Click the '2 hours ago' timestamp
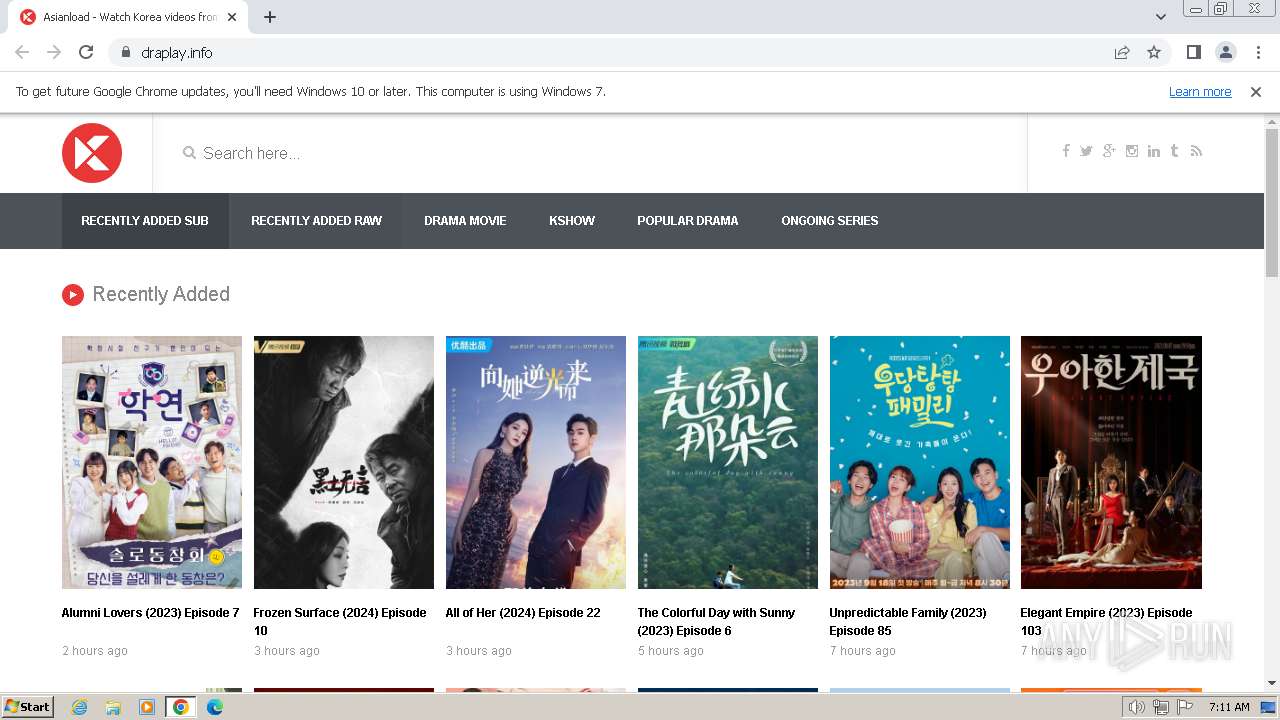This screenshot has height=720, width=1280. 95,651
